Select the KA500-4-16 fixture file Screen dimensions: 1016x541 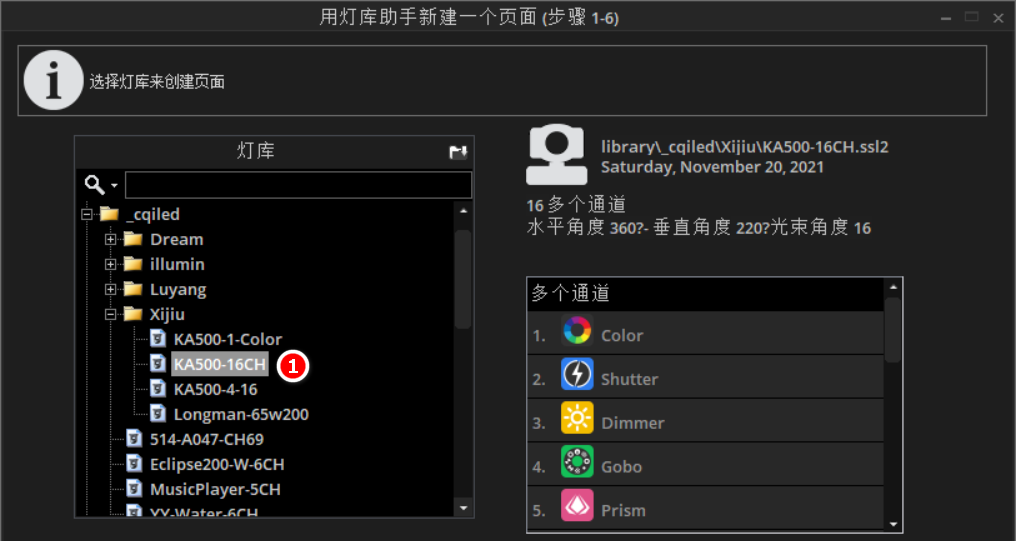[x=215, y=389]
